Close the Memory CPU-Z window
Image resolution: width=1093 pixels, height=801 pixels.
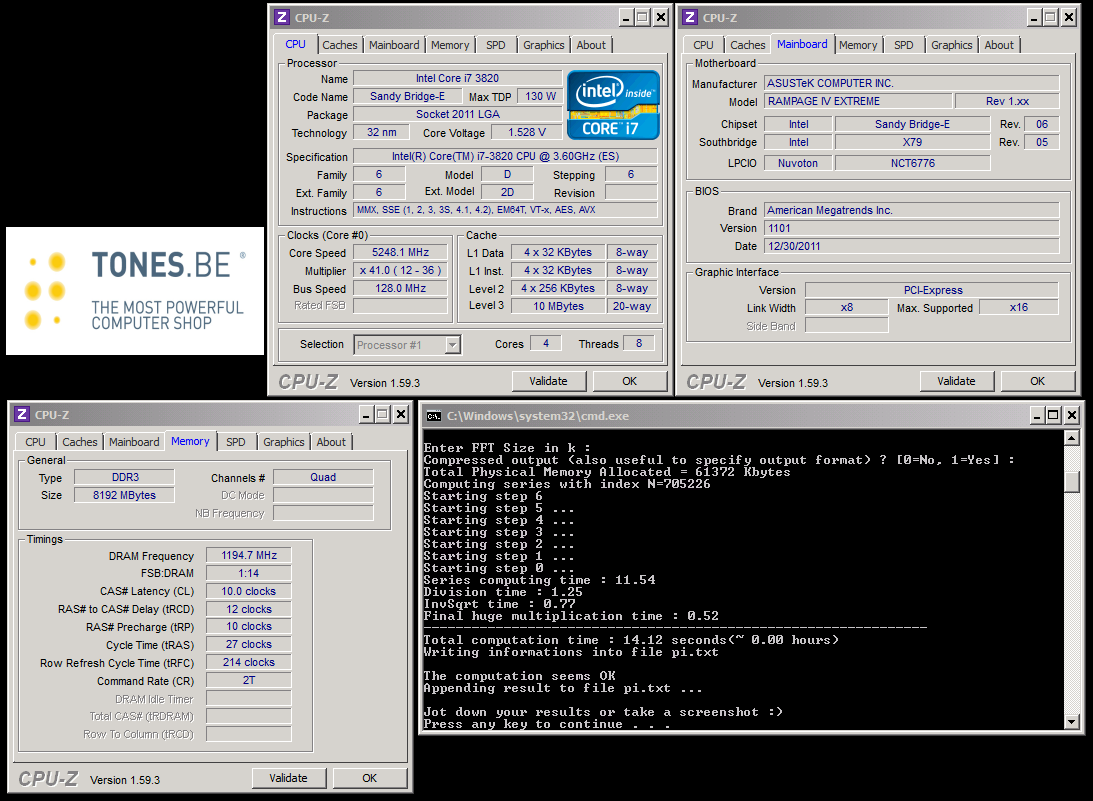pos(401,414)
